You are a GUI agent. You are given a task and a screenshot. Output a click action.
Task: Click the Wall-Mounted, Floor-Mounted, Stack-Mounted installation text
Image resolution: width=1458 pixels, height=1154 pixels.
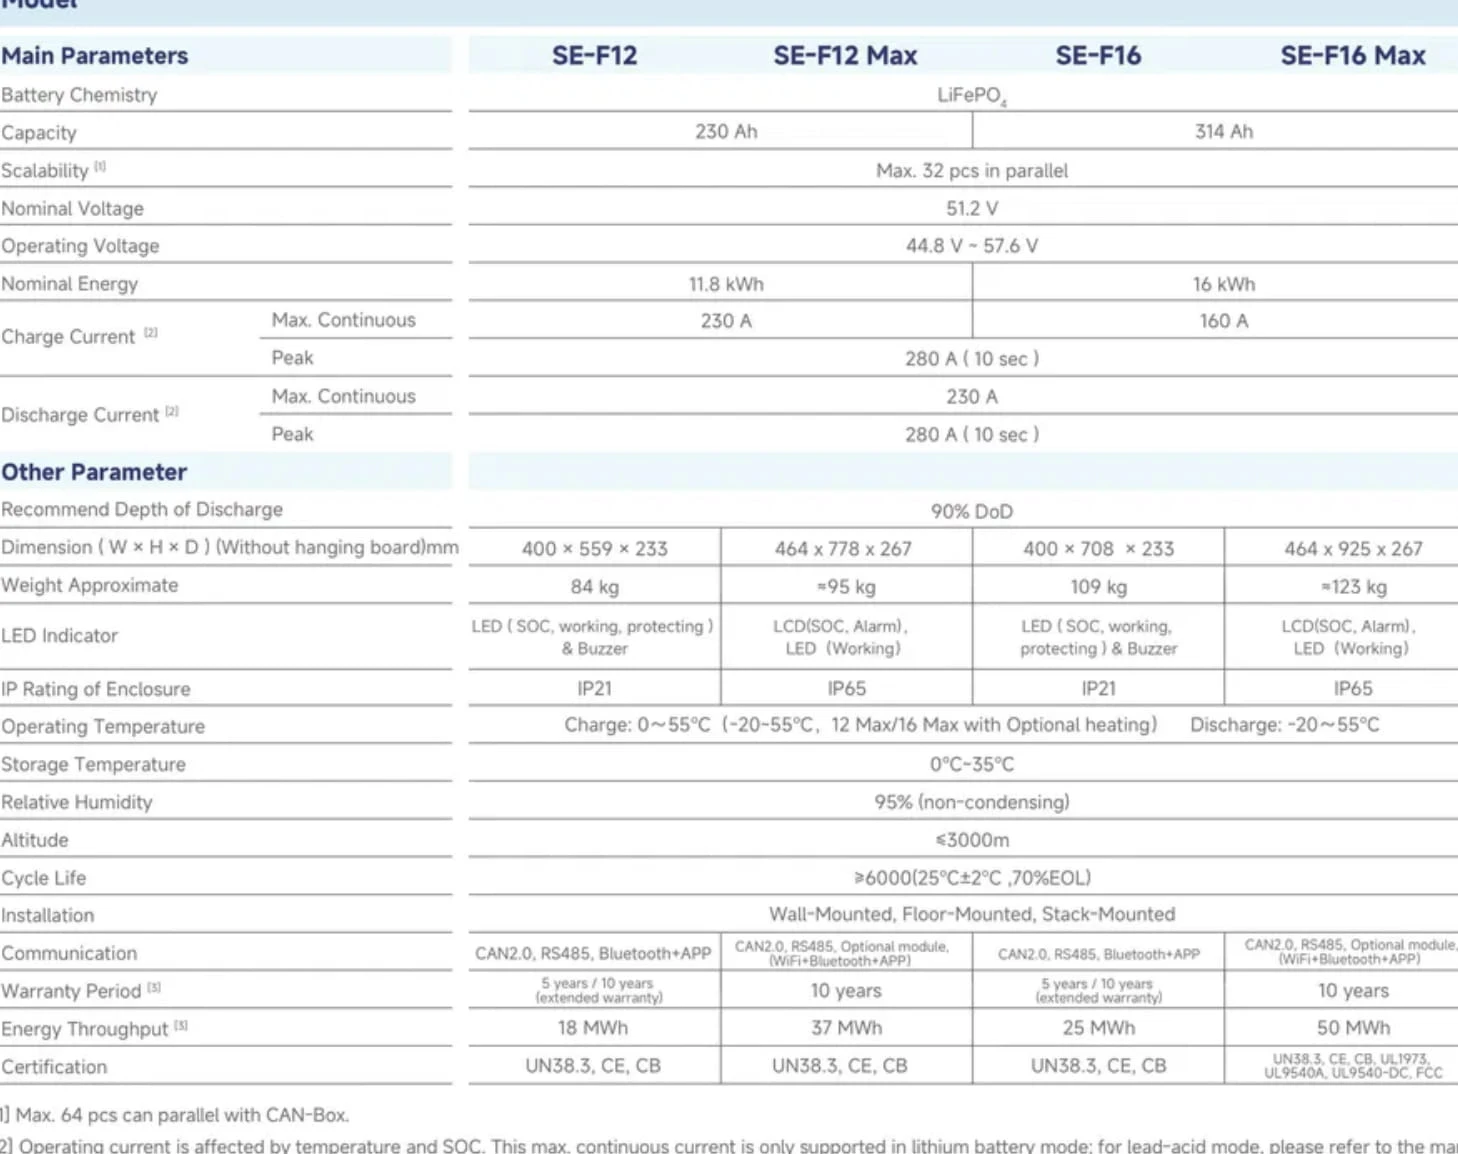click(971, 914)
